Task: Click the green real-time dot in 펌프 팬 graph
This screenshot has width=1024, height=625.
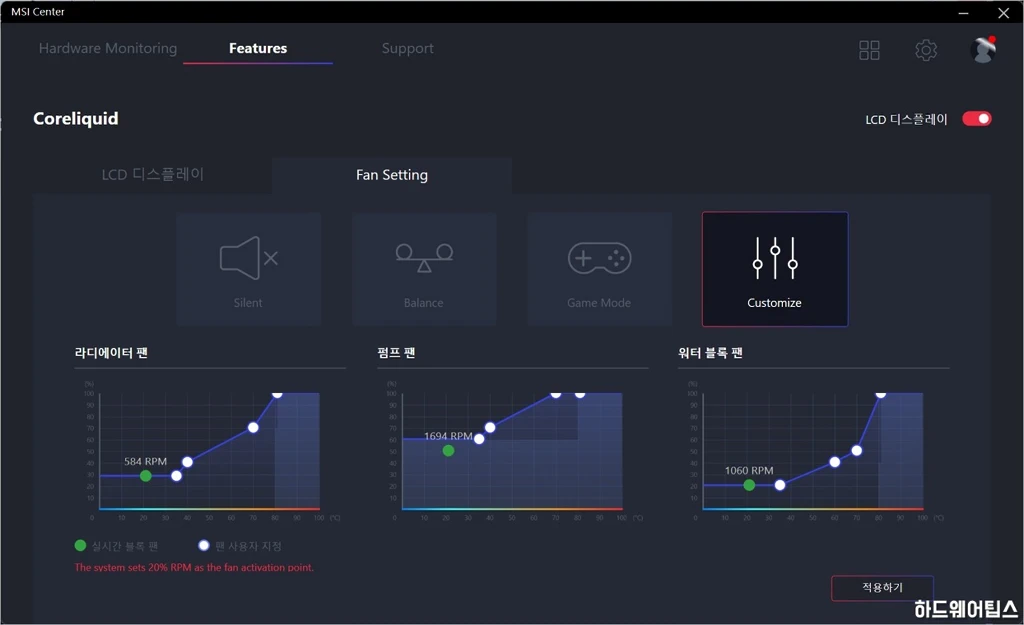Action: click(x=449, y=451)
